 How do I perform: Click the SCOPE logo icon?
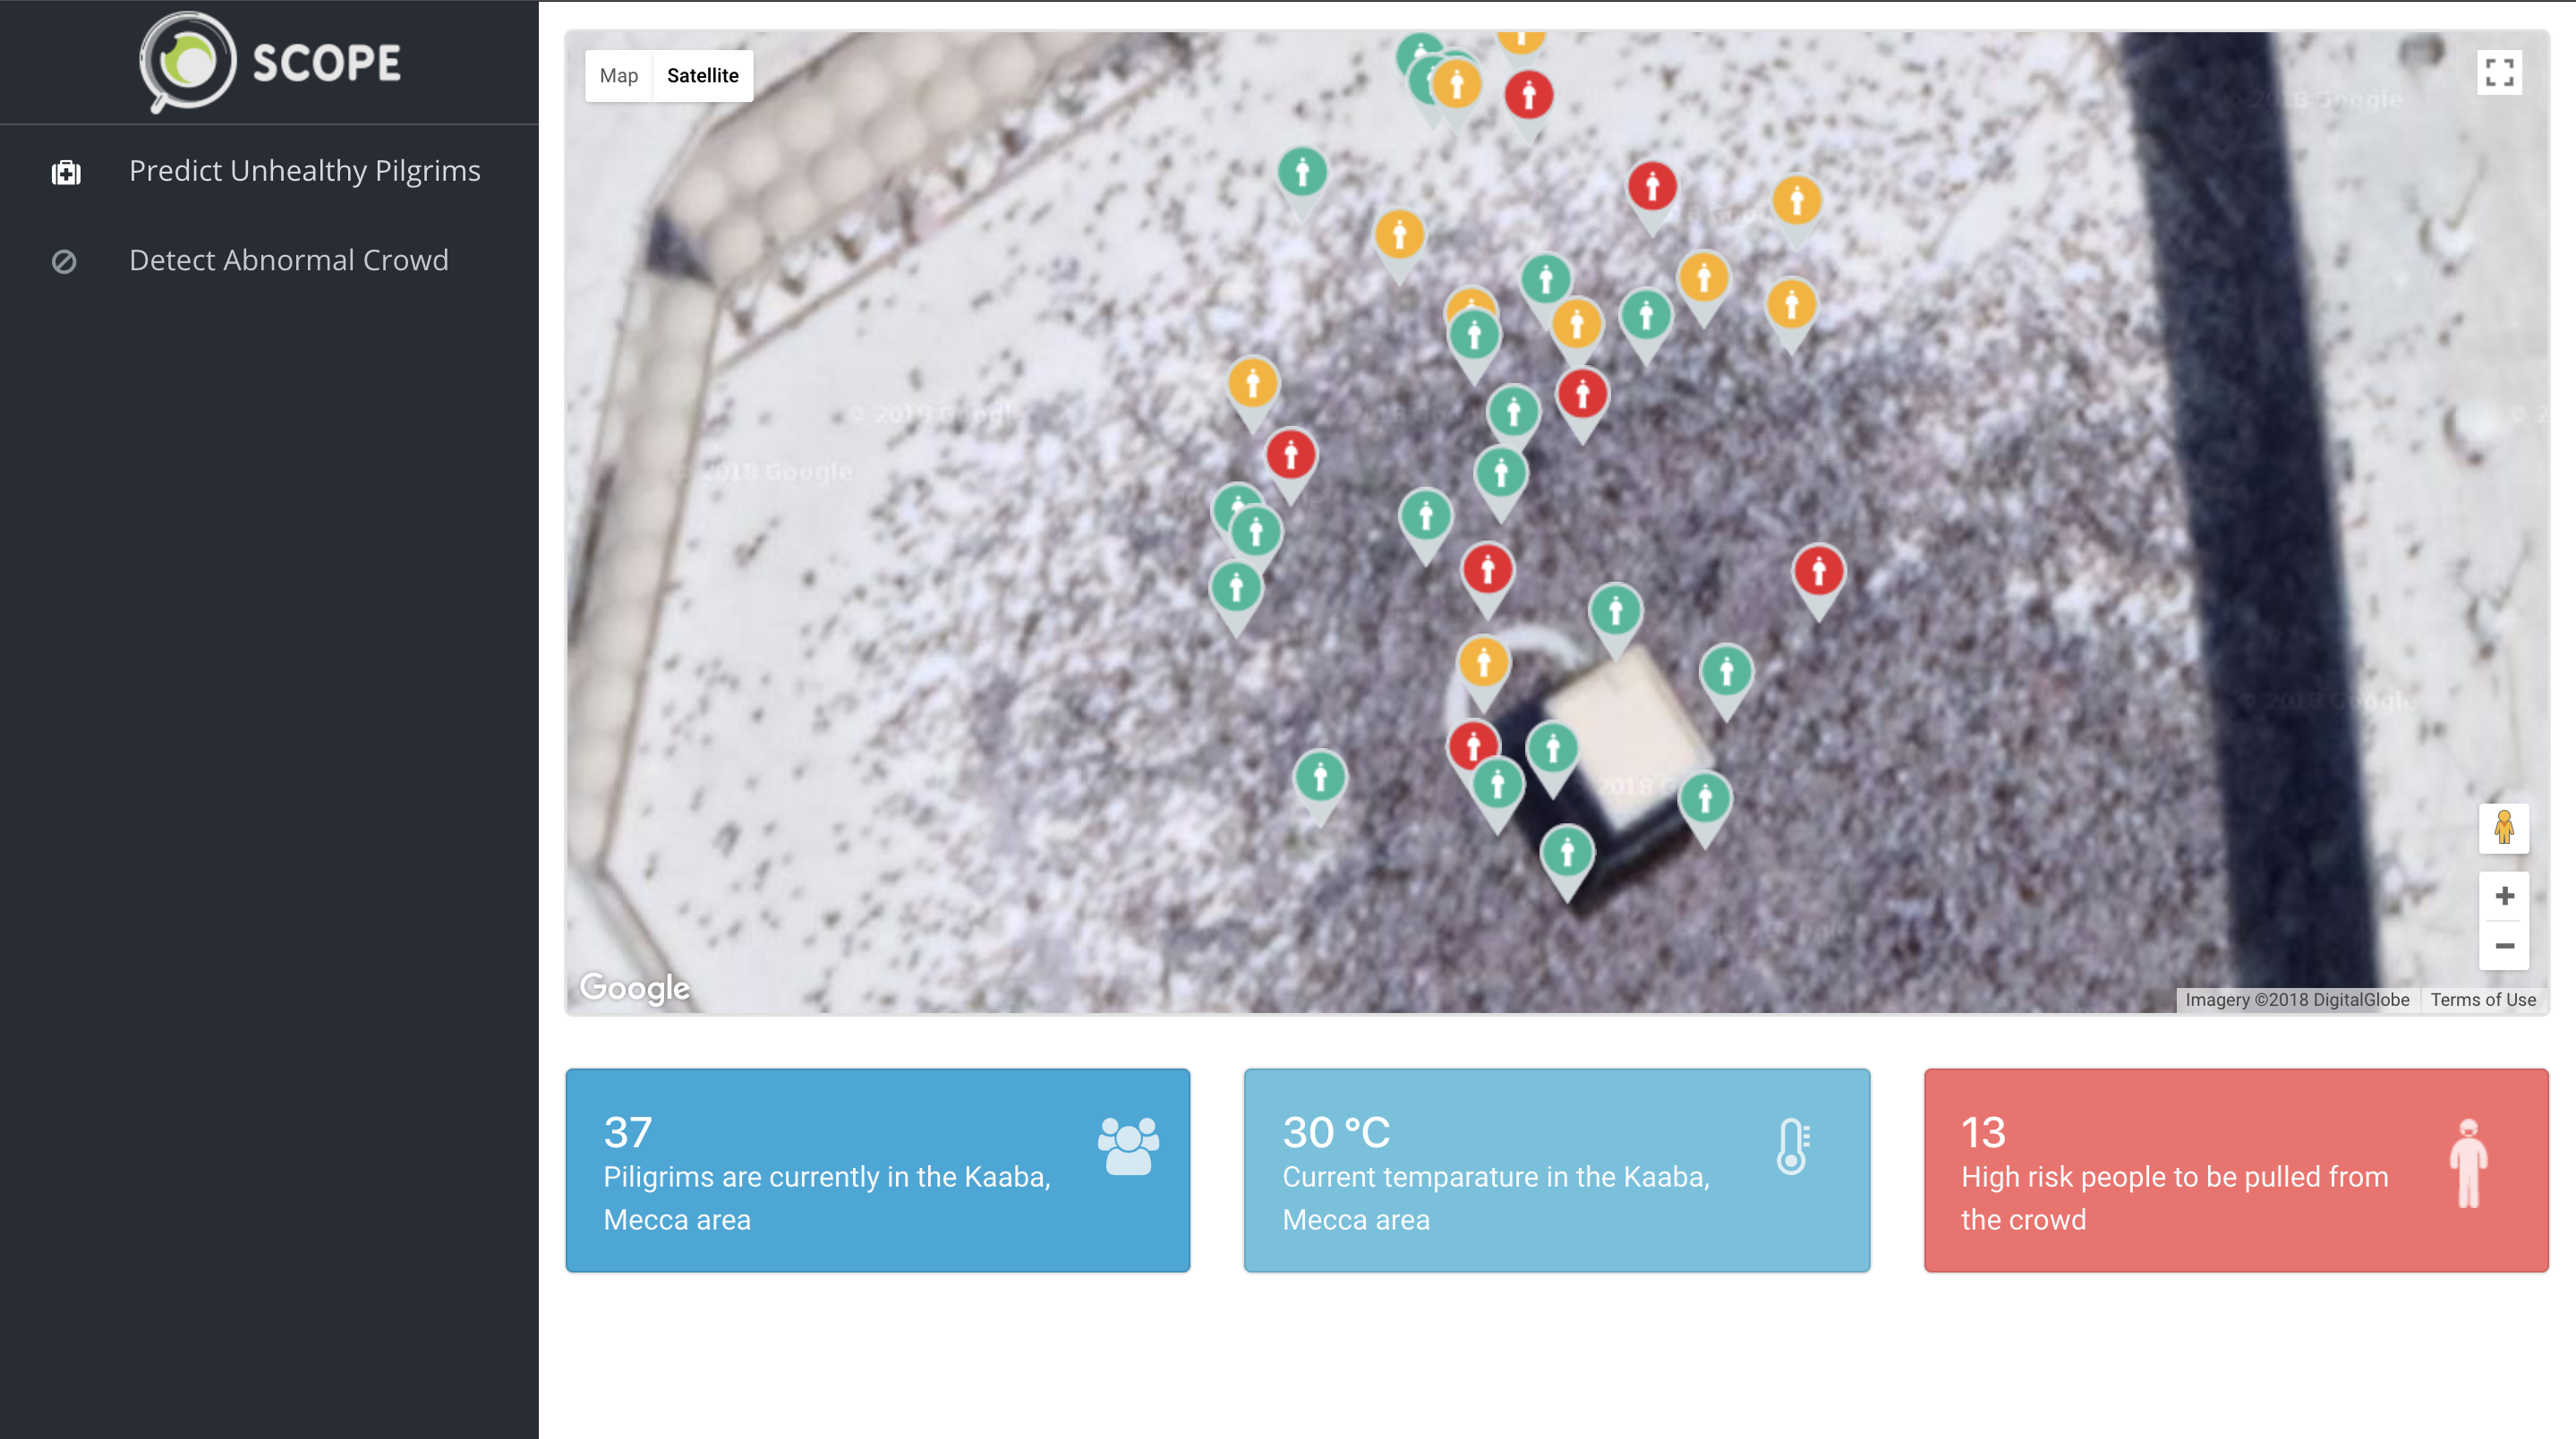[x=188, y=62]
